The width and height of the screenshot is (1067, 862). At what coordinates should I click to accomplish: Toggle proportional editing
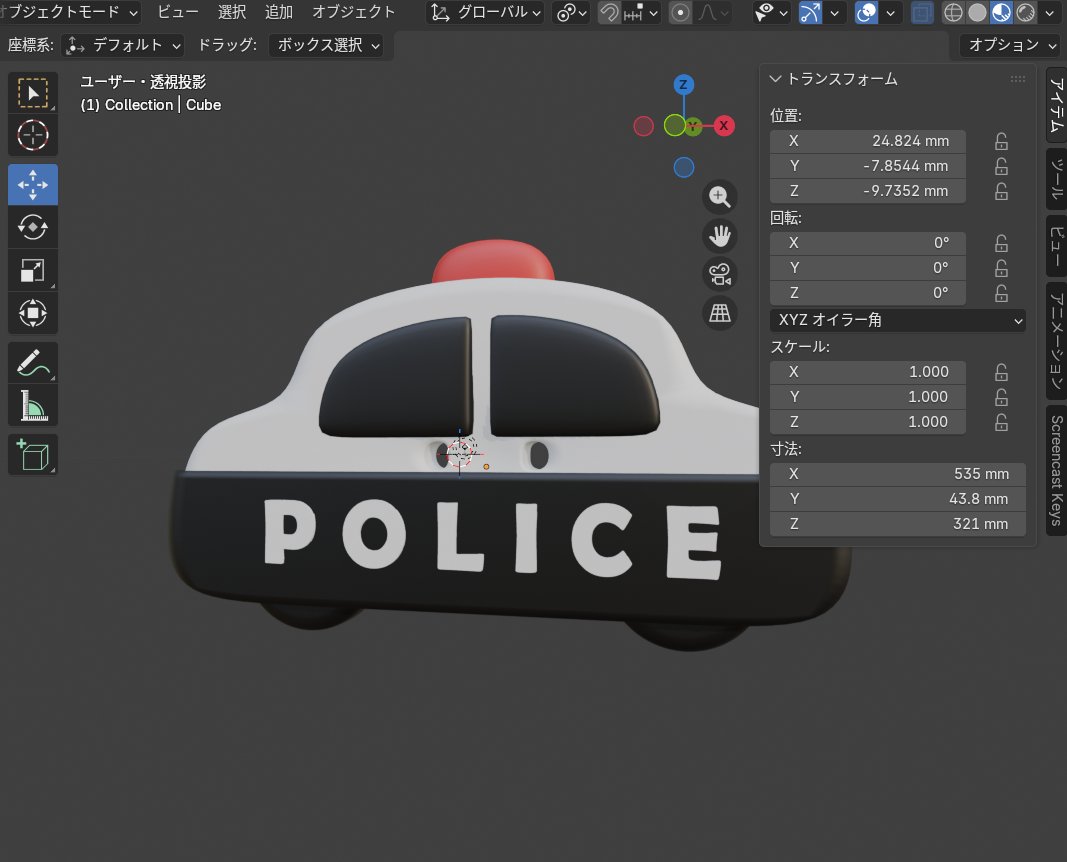tap(680, 12)
